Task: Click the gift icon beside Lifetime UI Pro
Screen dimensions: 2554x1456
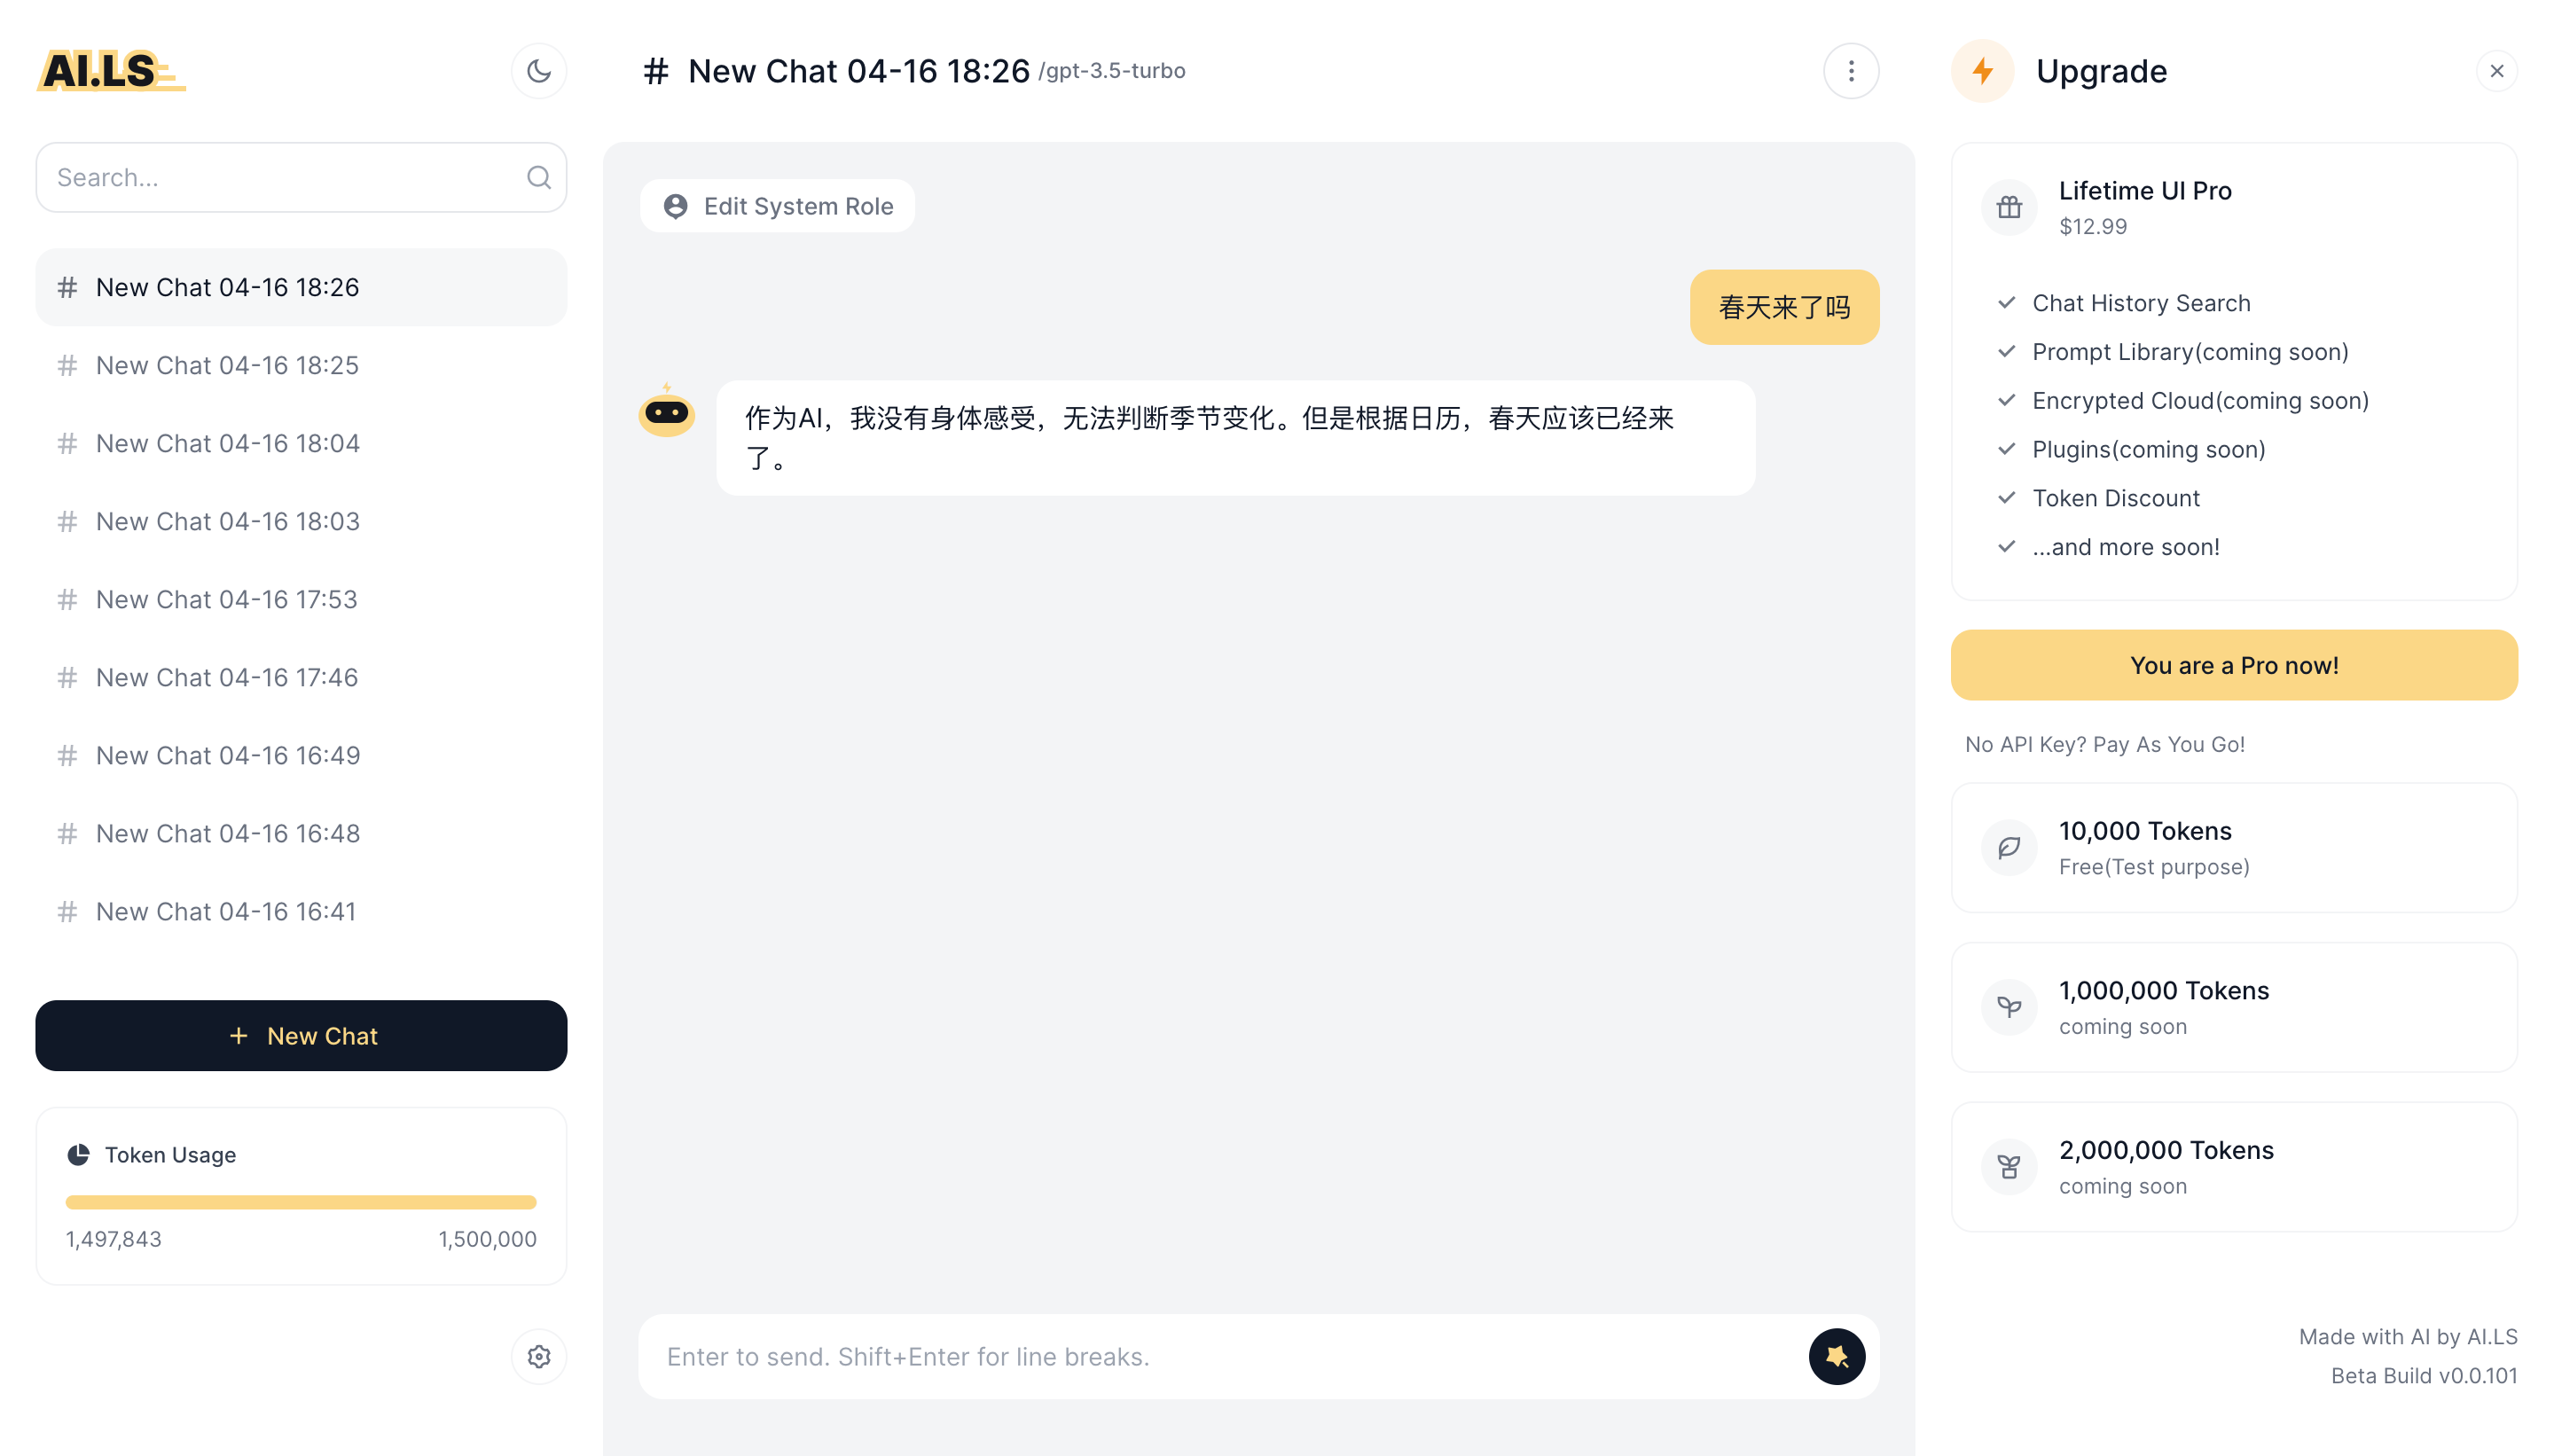Action: click(x=2009, y=207)
